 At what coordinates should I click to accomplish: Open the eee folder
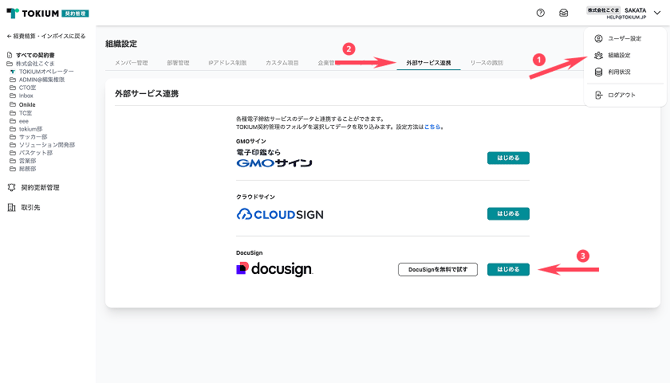(24, 121)
